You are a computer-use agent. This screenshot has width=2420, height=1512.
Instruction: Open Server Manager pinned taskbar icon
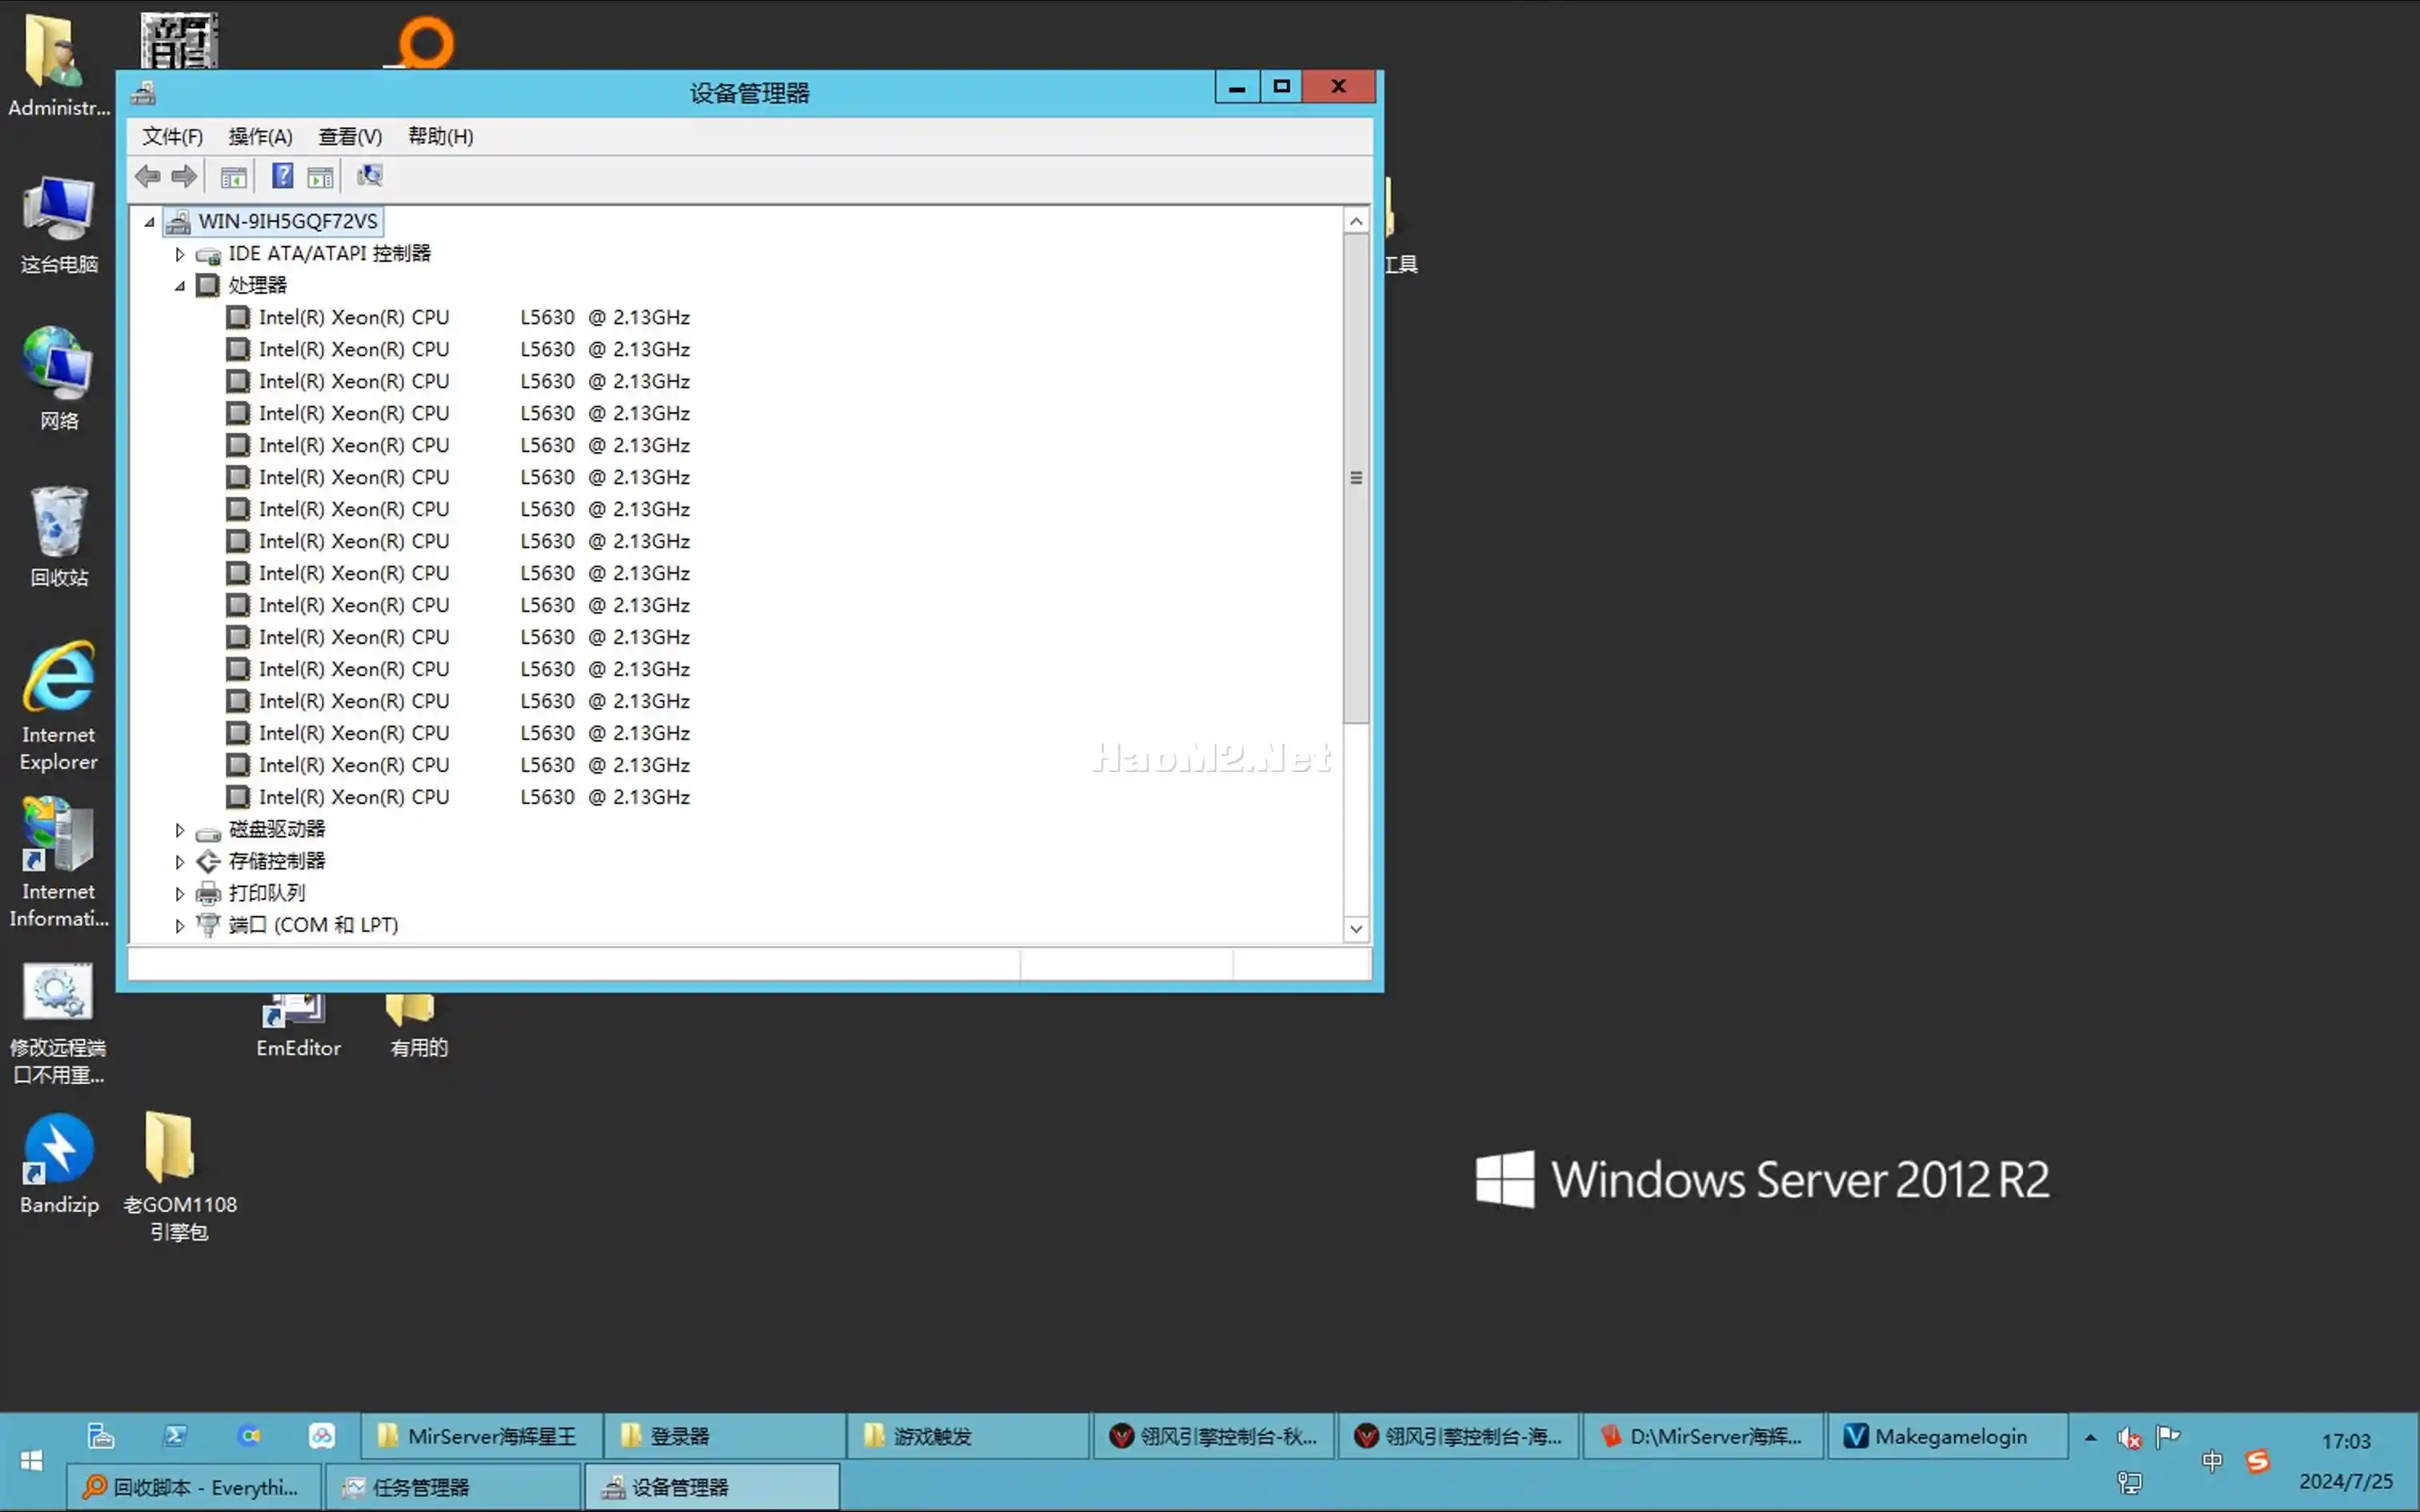click(101, 1436)
